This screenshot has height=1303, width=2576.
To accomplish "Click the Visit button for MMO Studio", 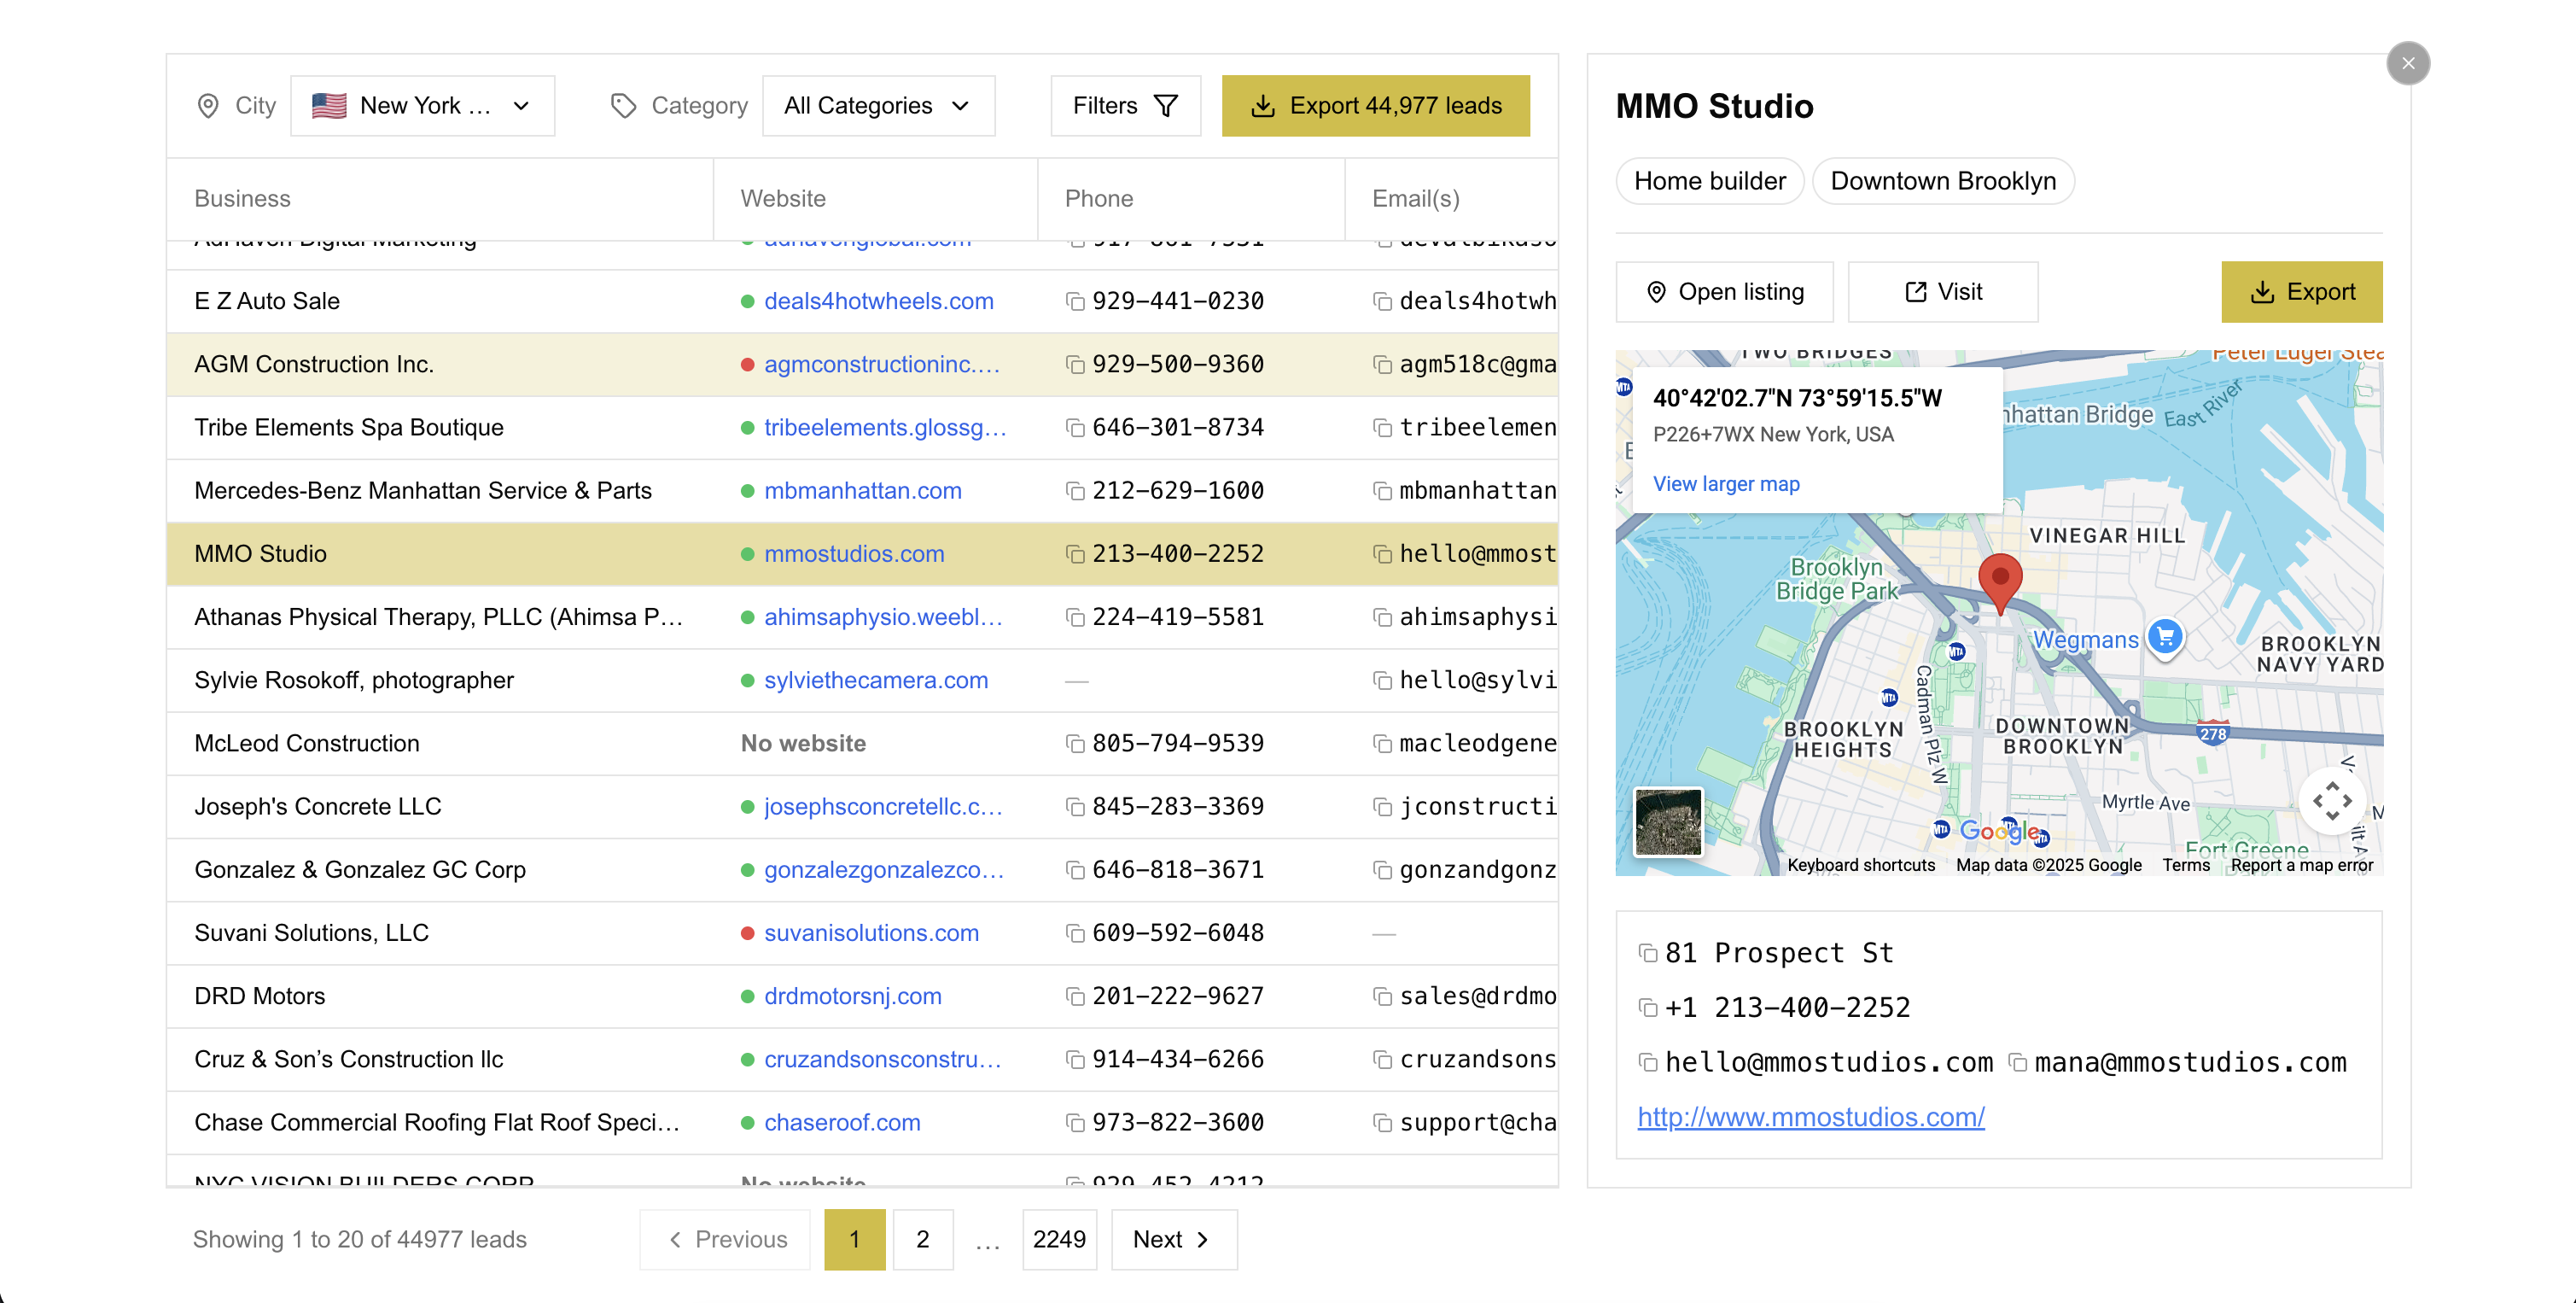I will pyautogui.click(x=1942, y=292).
